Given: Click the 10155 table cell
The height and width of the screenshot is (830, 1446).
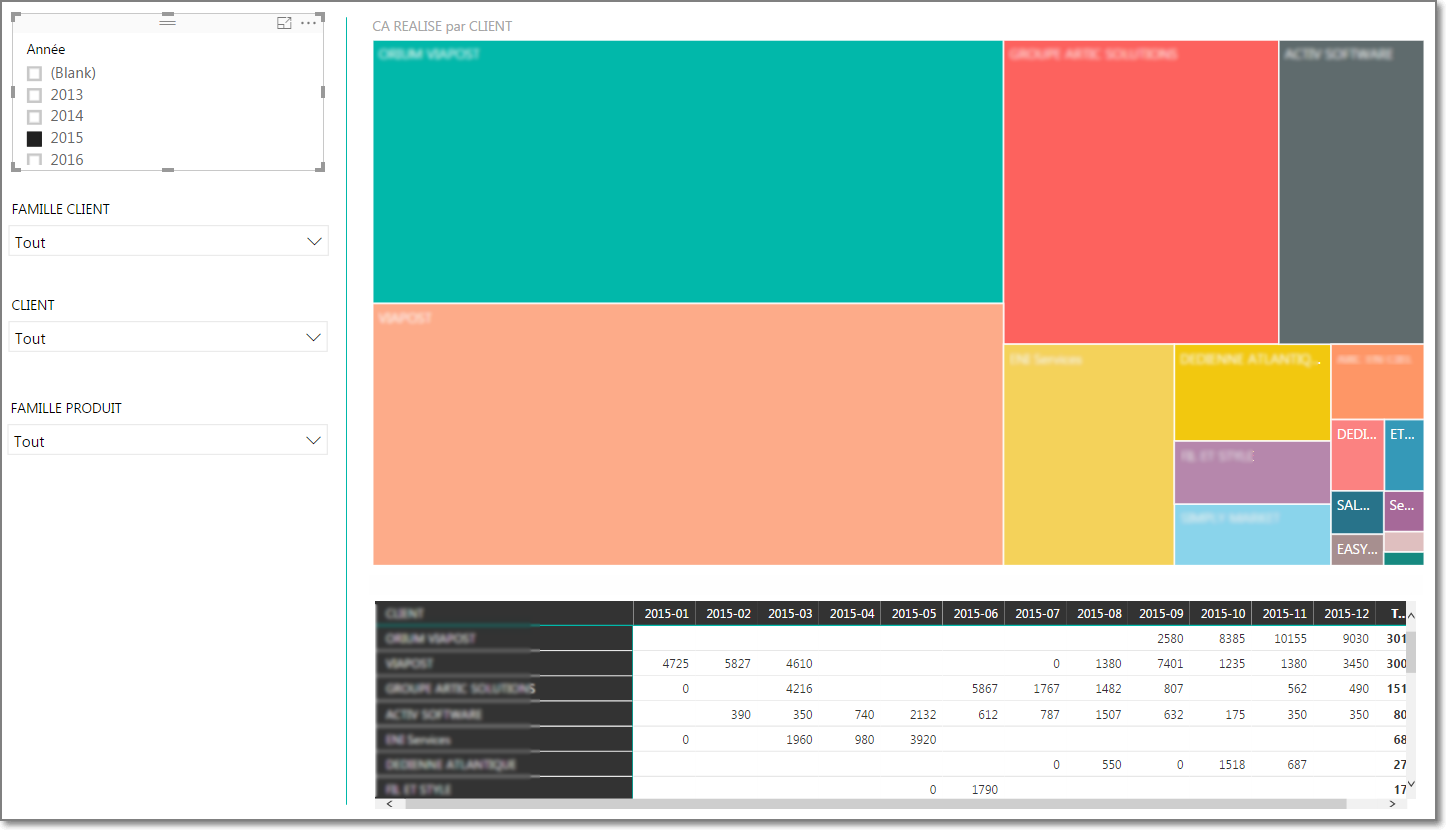Looking at the screenshot, I should pyautogui.click(x=1290, y=638).
